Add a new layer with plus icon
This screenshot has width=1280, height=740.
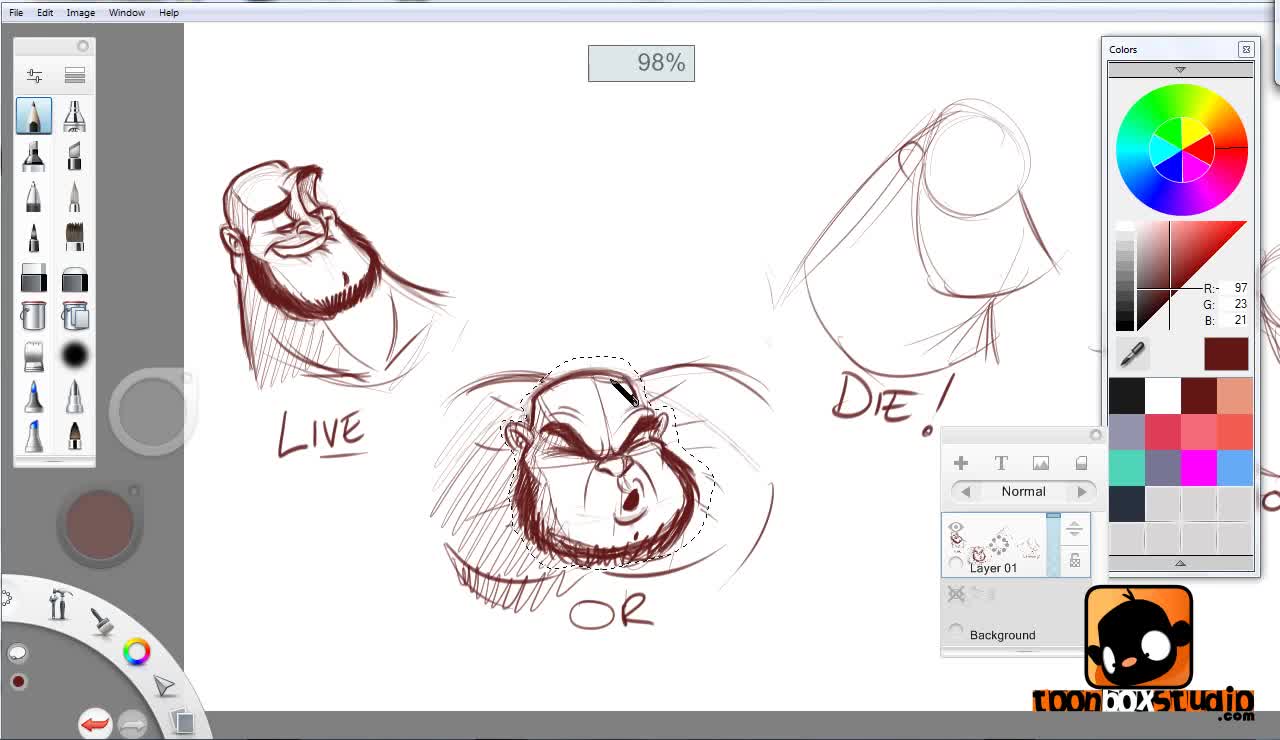point(961,463)
